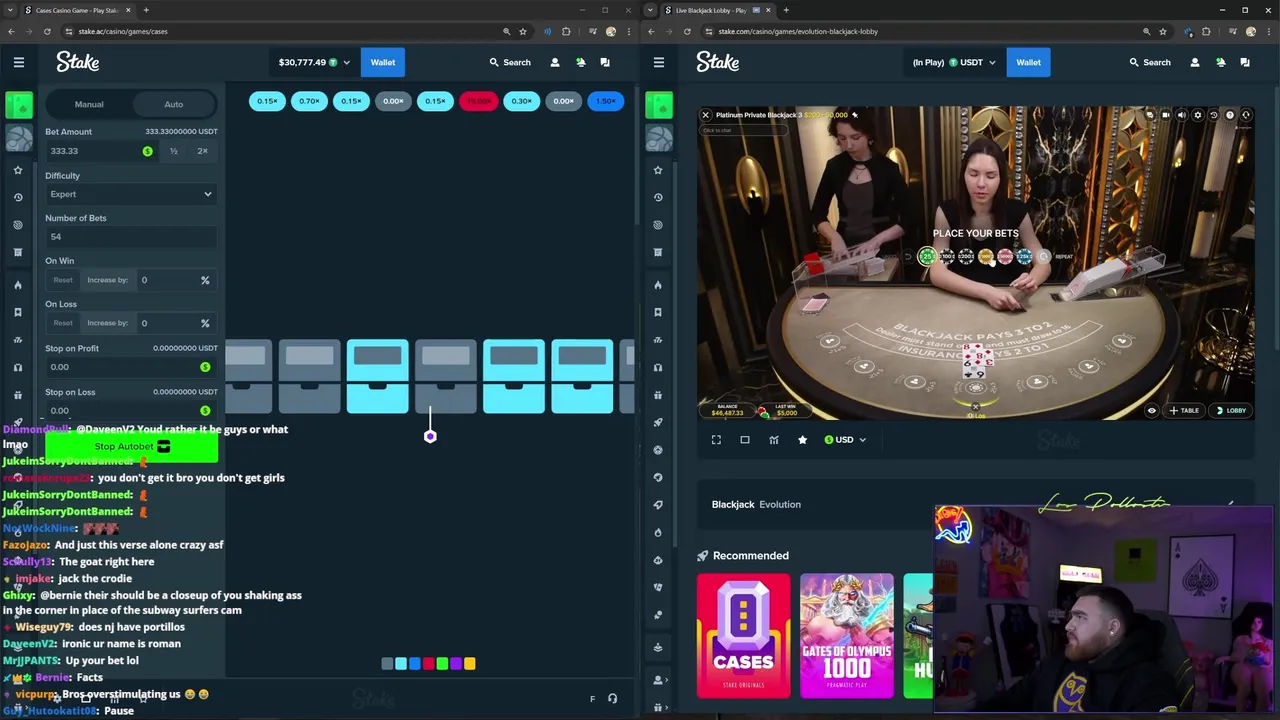1280x720 pixels.
Task: Open user profile icon in Blackjack window
Action: 1195,62
